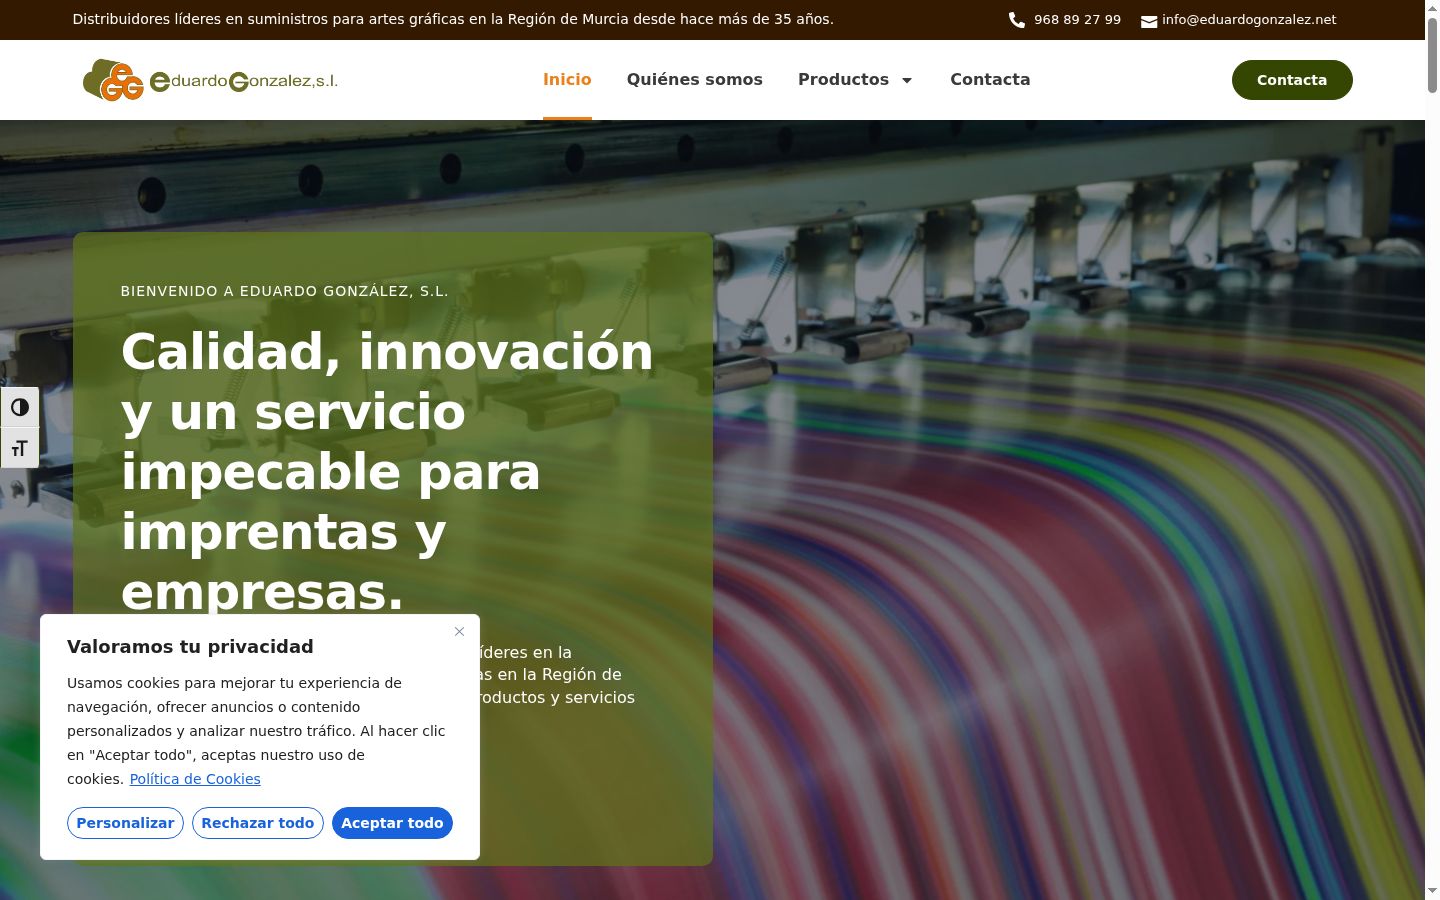The width and height of the screenshot is (1440, 900).
Task: Accept all cookies with Aceptar todo
Action: click(392, 823)
